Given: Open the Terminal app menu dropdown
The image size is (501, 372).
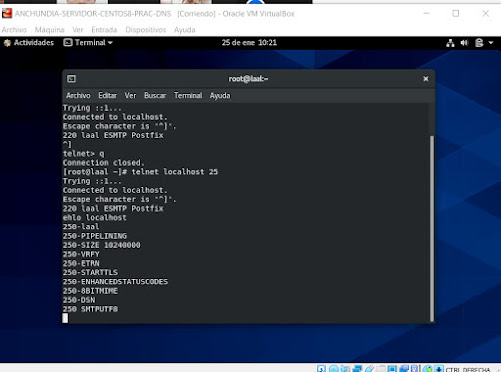Looking at the screenshot, I should click(88, 43).
